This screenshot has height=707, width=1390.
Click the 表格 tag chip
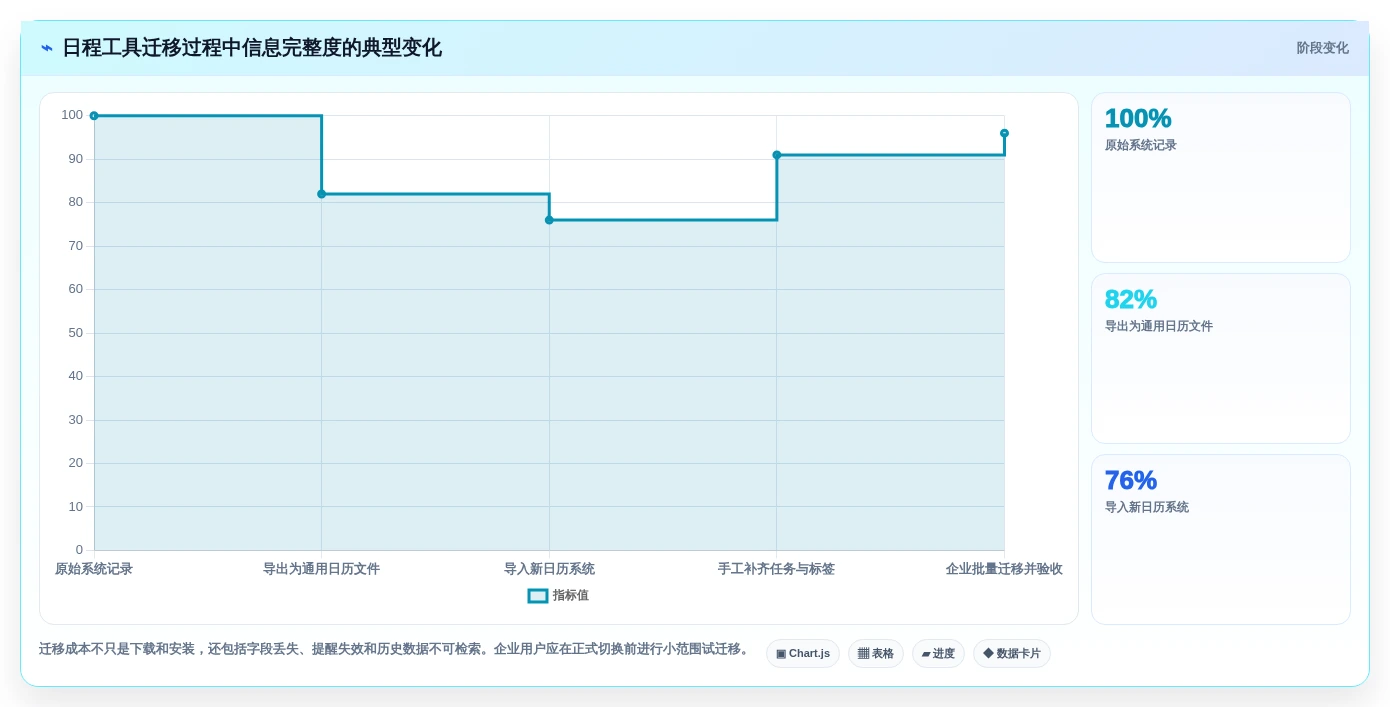(876, 653)
